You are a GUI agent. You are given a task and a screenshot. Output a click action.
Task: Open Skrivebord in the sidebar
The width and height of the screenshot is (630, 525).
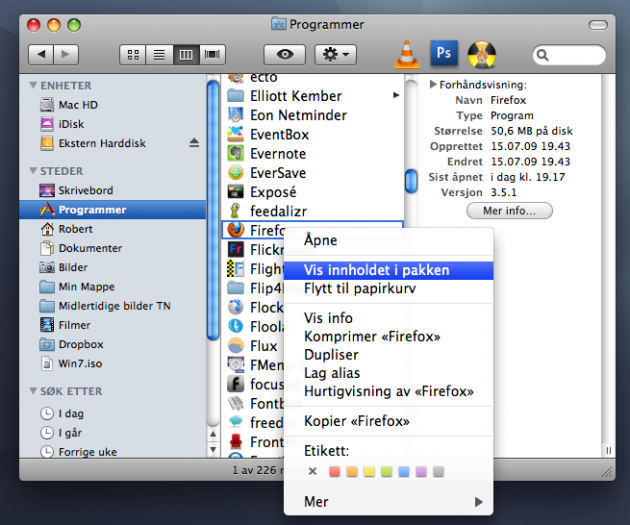point(112,190)
